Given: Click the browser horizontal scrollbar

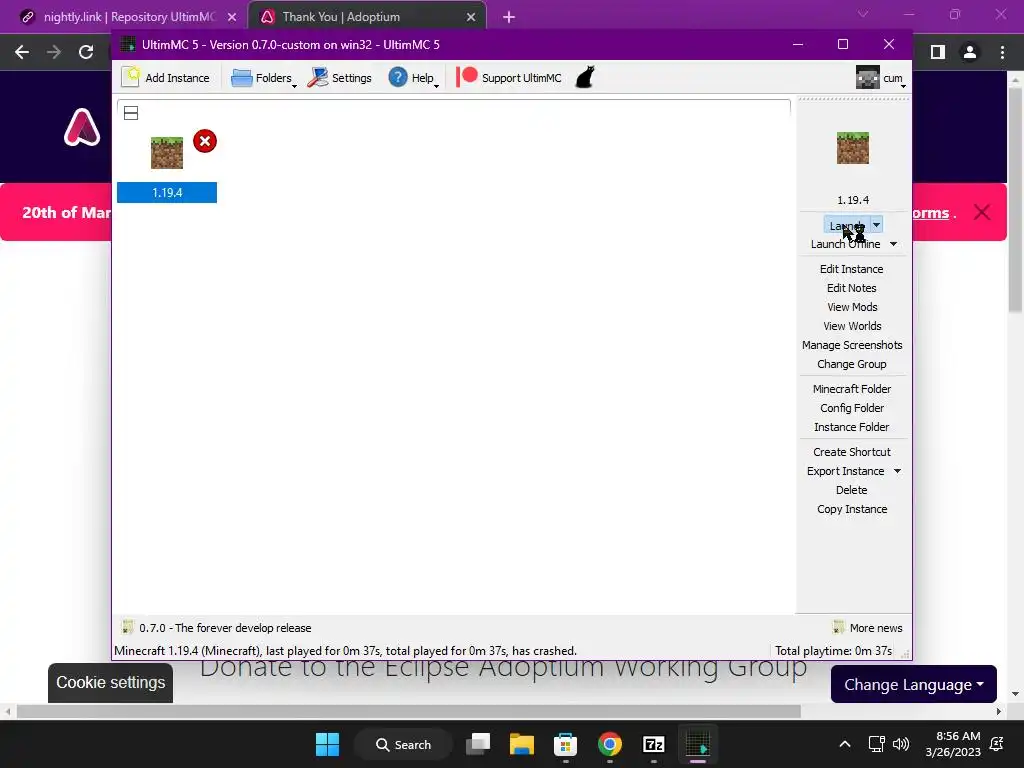Looking at the screenshot, I should (408, 711).
